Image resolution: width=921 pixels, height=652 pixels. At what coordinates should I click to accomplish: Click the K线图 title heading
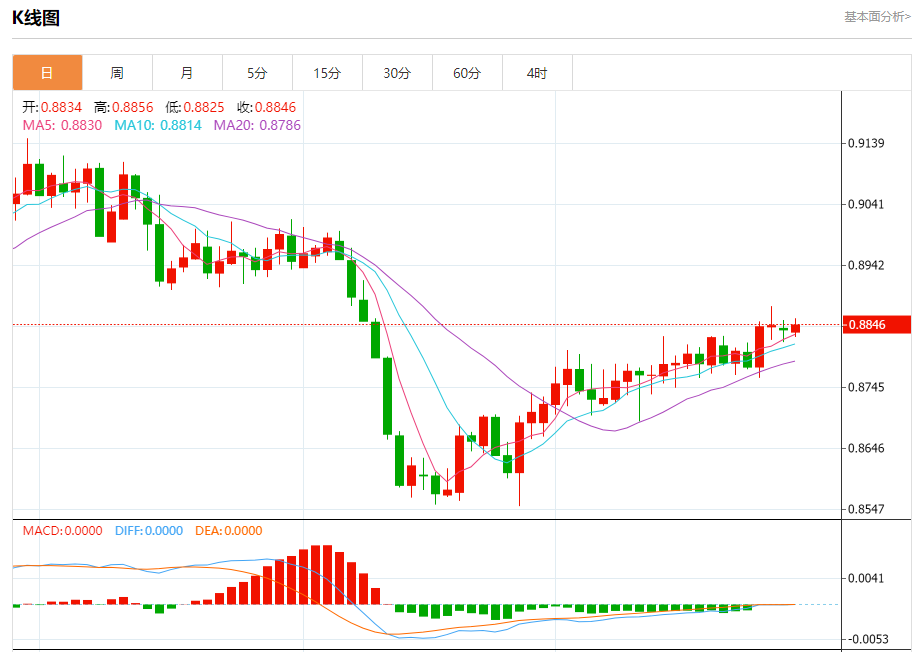click(36, 18)
